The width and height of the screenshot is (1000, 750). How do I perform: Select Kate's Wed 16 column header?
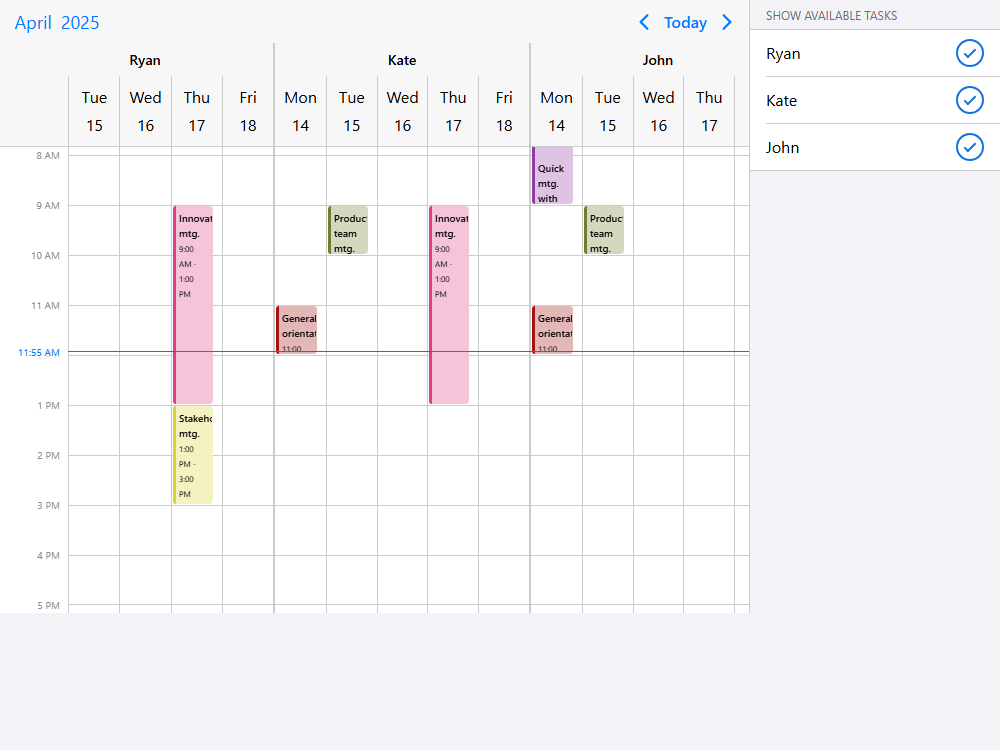pyautogui.click(x=402, y=112)
